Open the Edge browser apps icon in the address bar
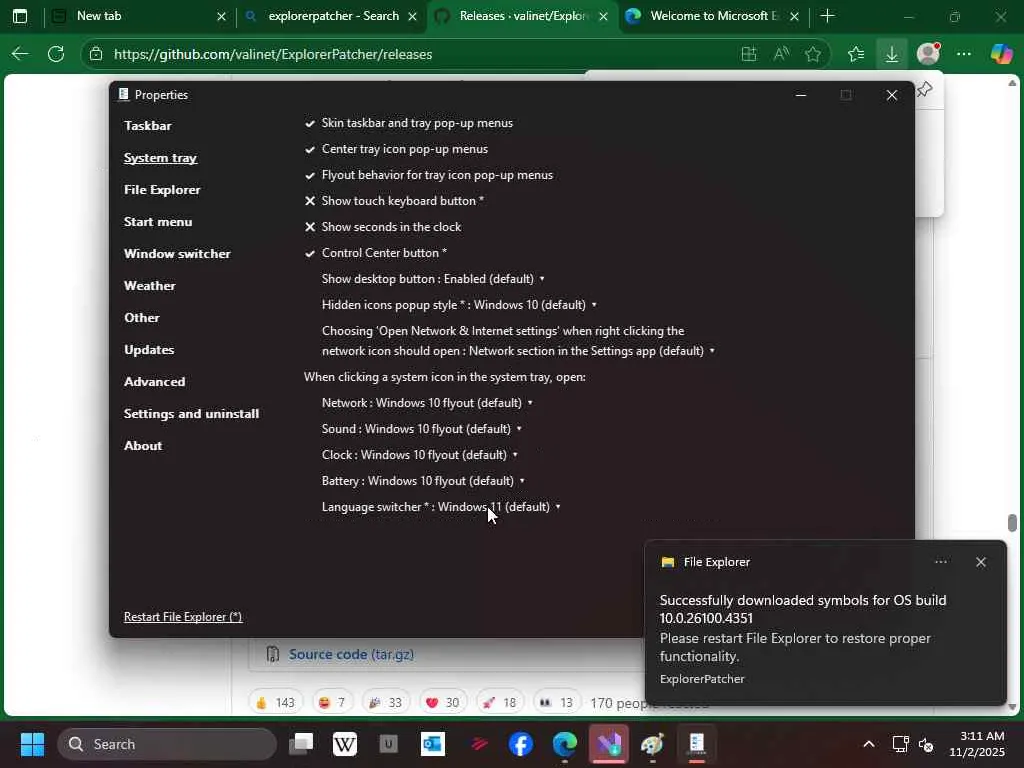1024x768 pixels. [749, 54]
